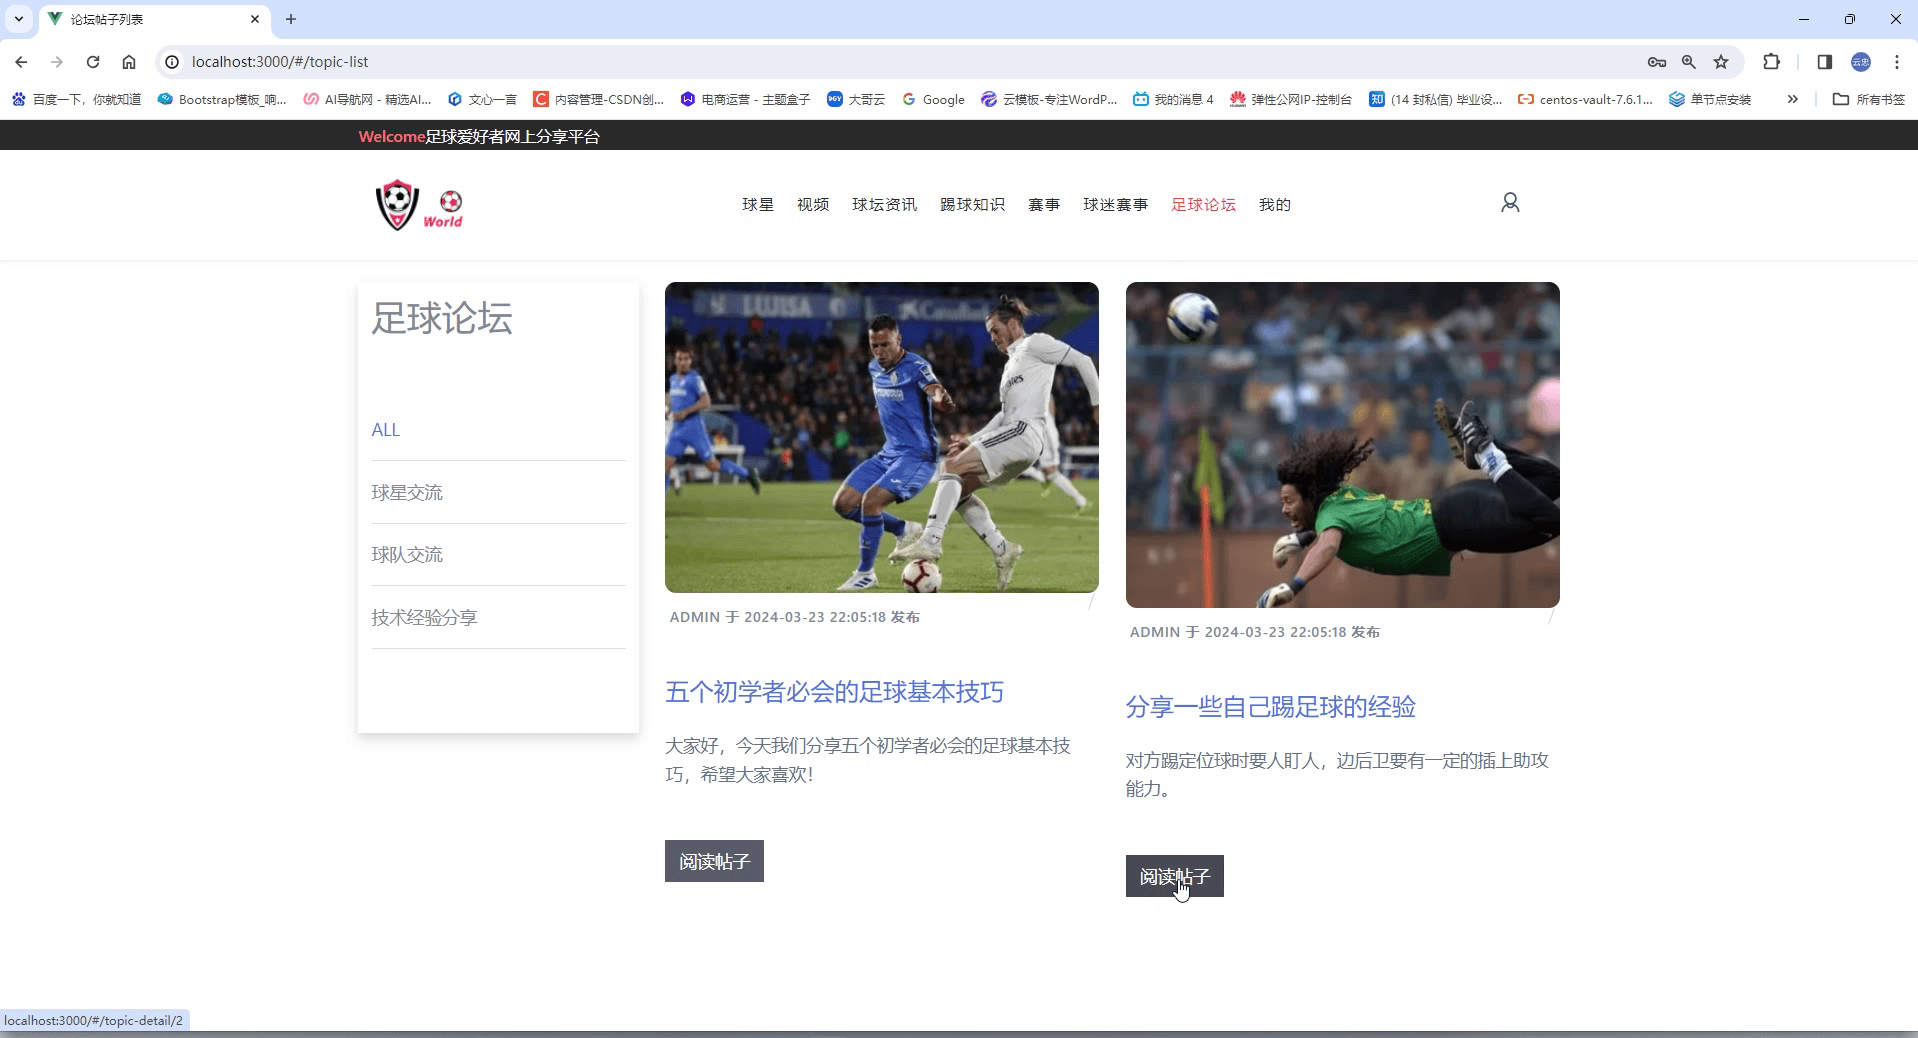Image resolution: width=1918 pixels, height=1038 pixels.
Task: Reload the current page
Action: [x=92, y=62]
